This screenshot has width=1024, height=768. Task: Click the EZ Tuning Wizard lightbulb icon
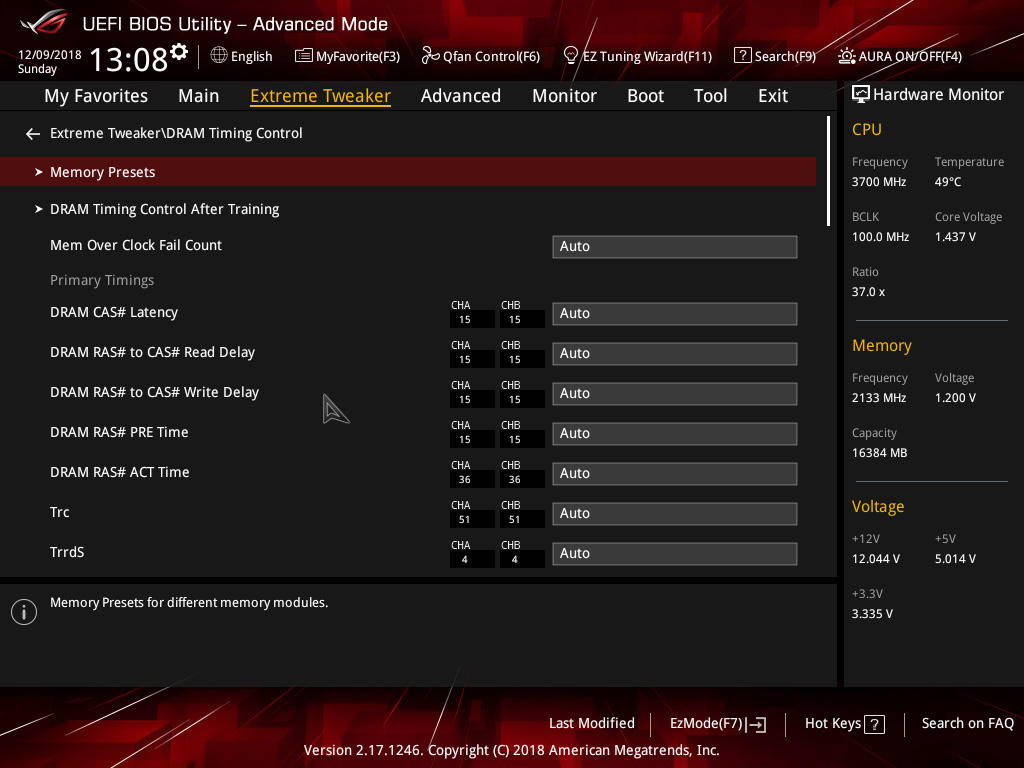point(570,56)
